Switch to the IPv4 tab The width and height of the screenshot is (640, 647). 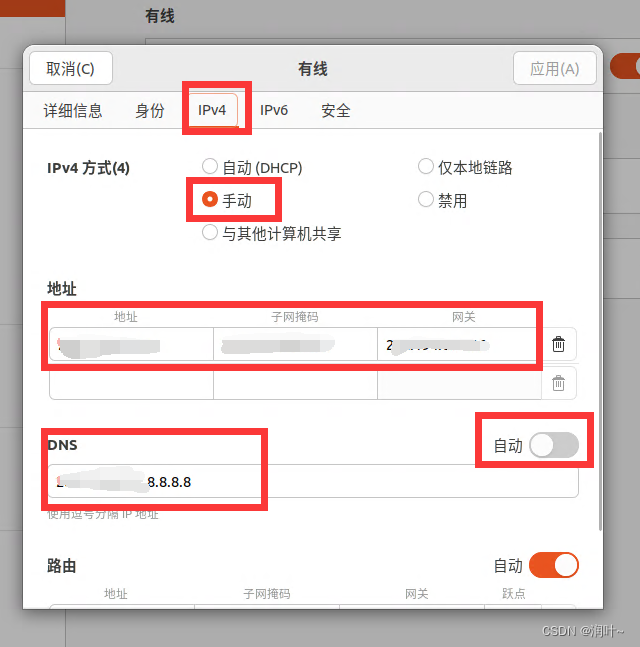[212, 110]
